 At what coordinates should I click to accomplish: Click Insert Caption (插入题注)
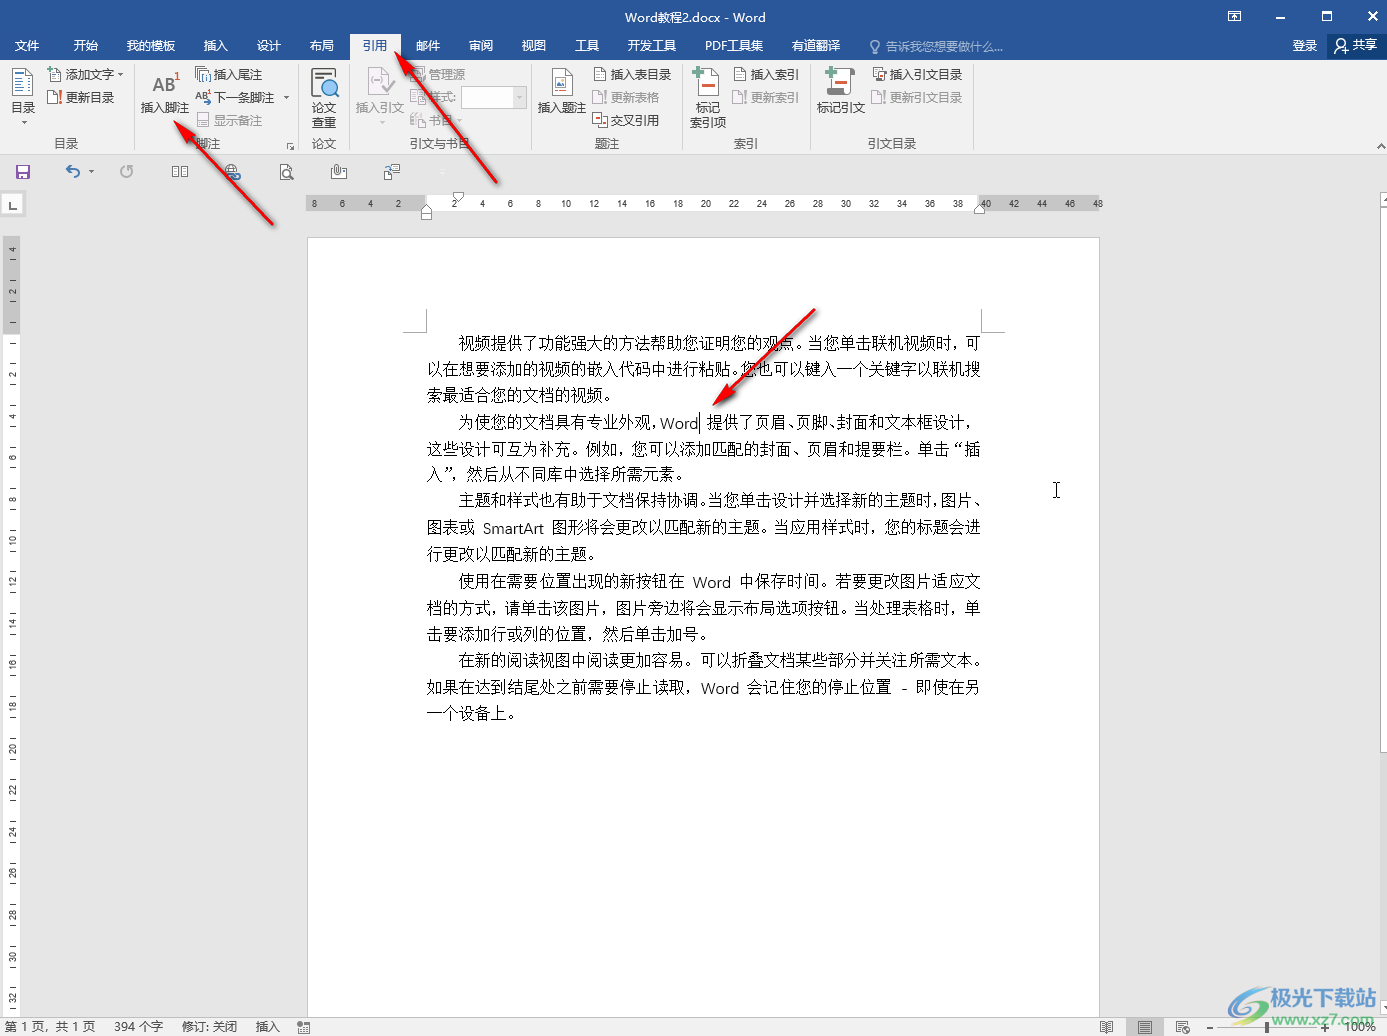(562, 92)
